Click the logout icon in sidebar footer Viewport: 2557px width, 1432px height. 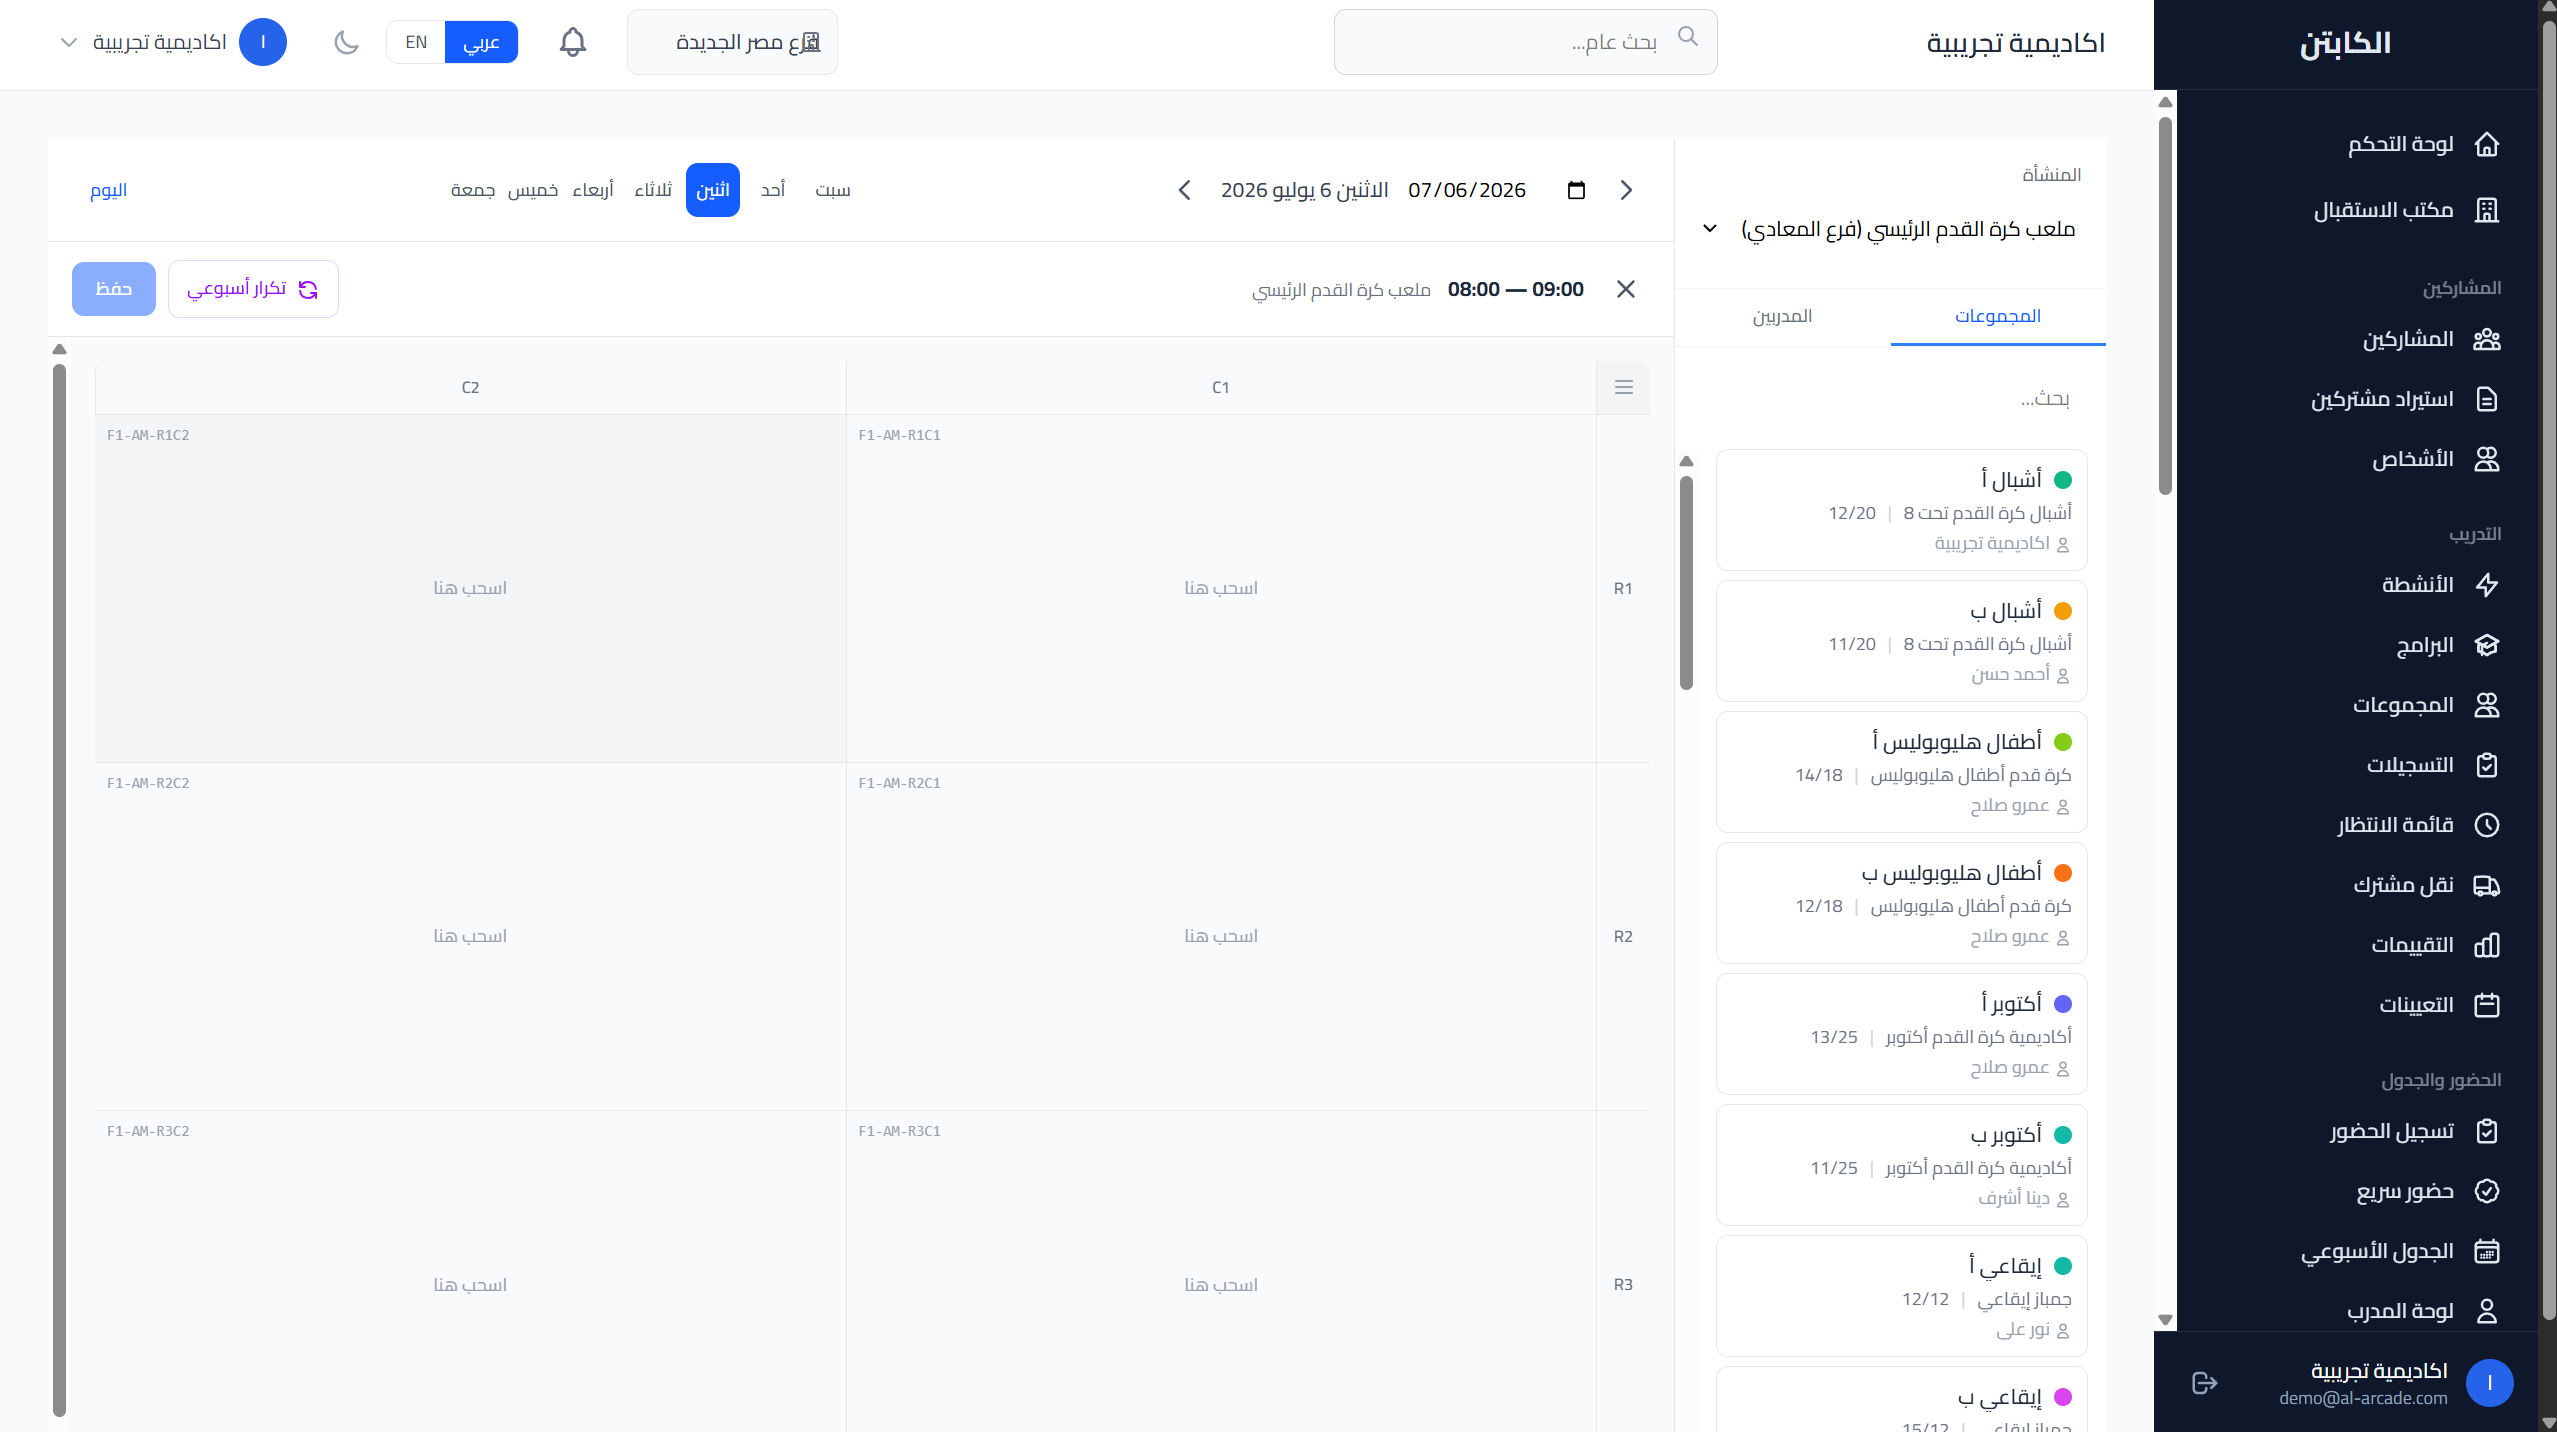click(2204, 1383)
